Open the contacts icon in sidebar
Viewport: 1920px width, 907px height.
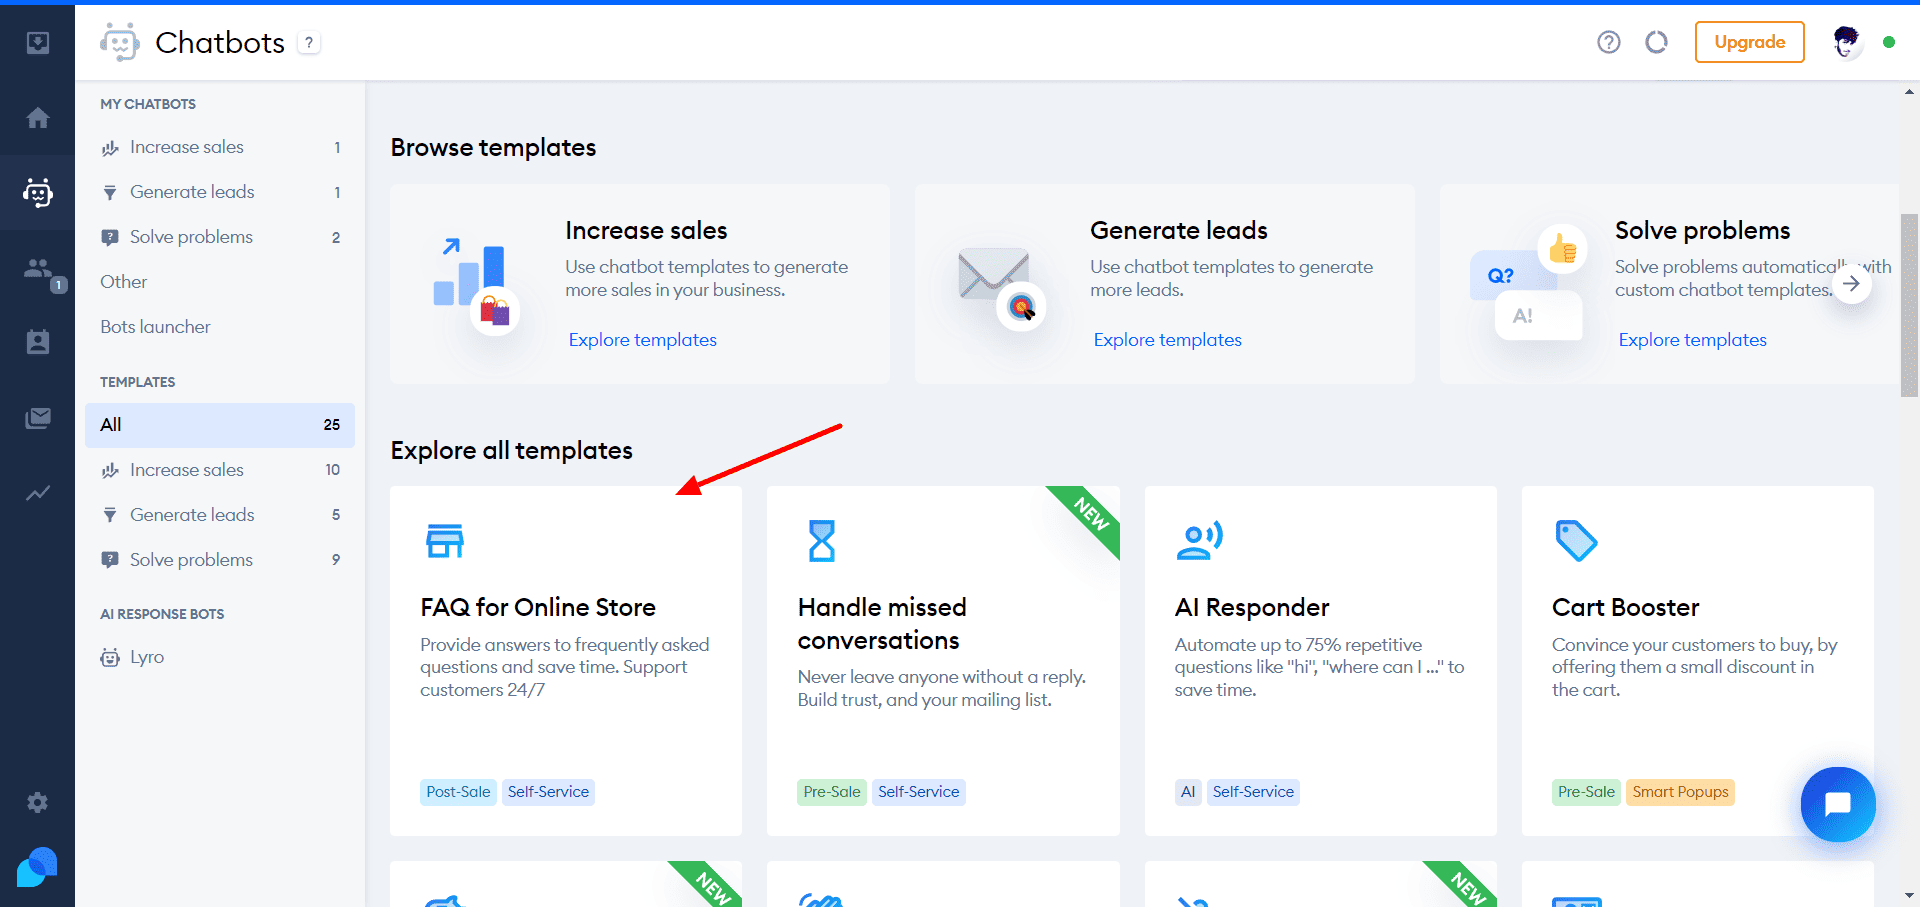pos(38,343)
